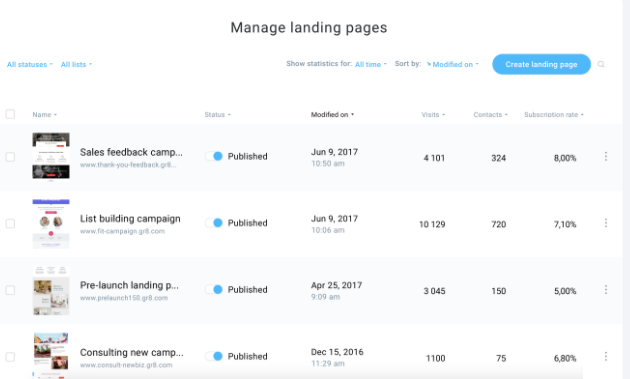Viewport: 630px width, 379px height.
Task: Open the search magnifier icon
Action: [x=601, y=64]
